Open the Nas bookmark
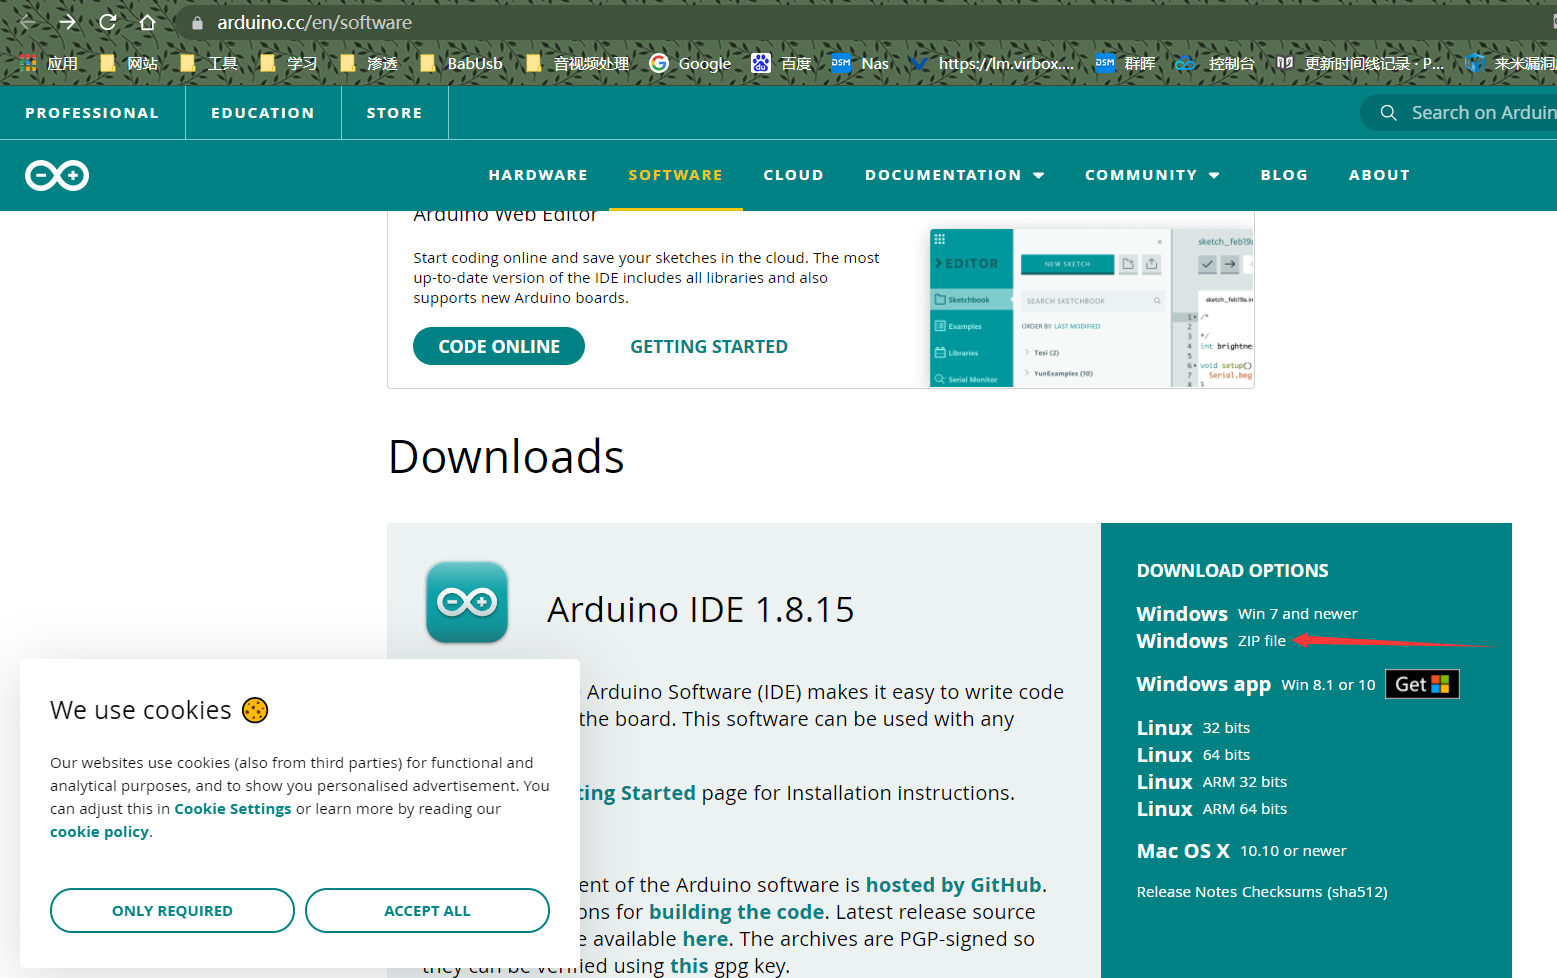 tap(860, 63)
